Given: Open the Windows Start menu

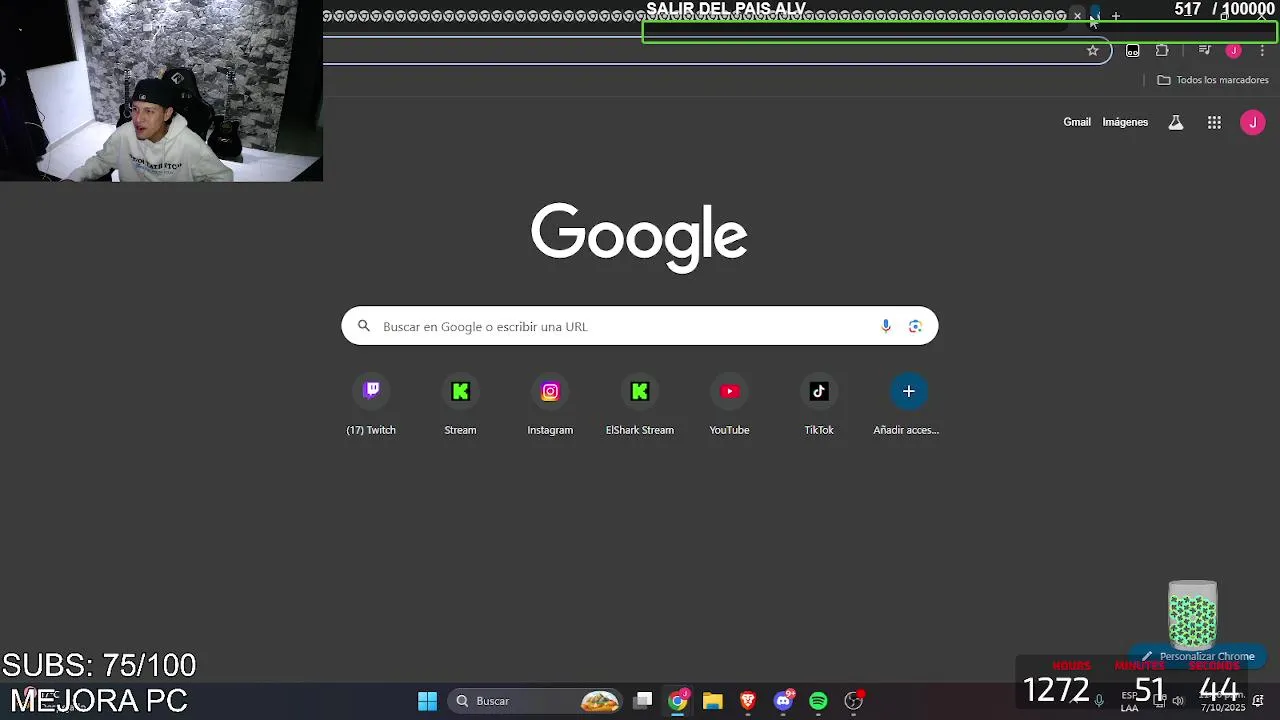Looking at the screenshot, I should [x=427, y=701].
